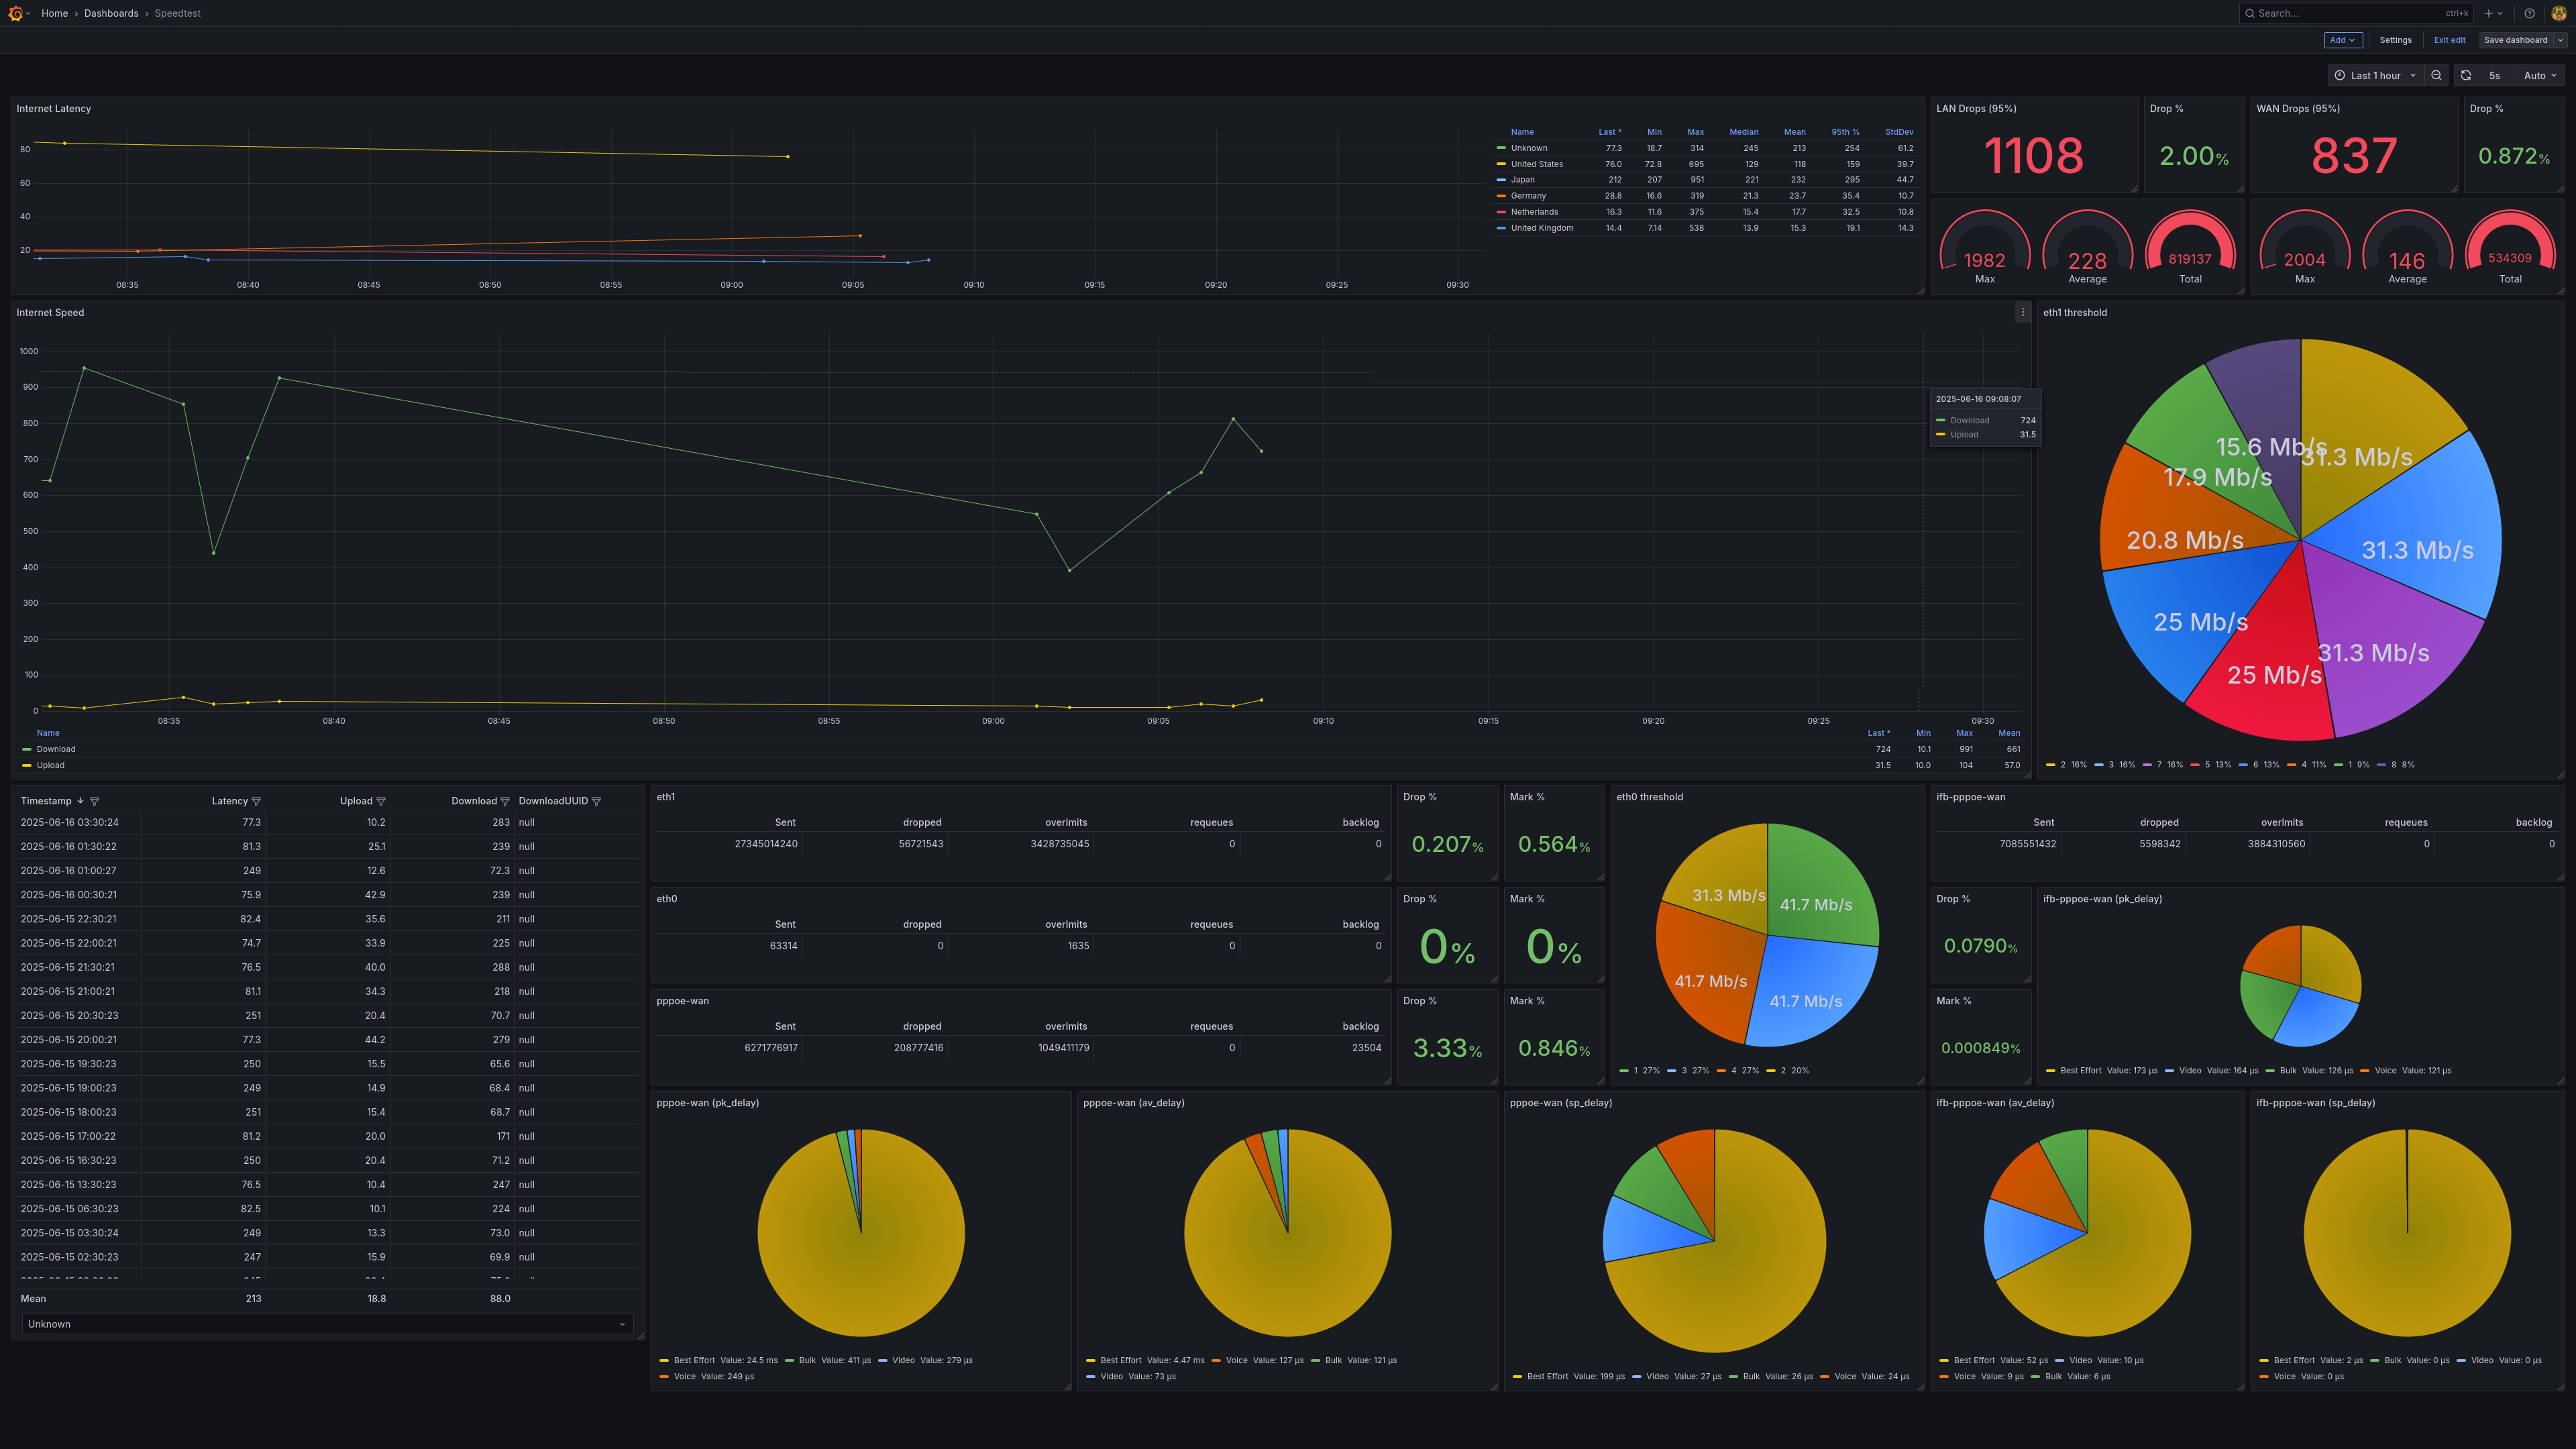Click the Mean footer latency value 213
Screen dimensions: 2576x1449
pos(253,1299)
